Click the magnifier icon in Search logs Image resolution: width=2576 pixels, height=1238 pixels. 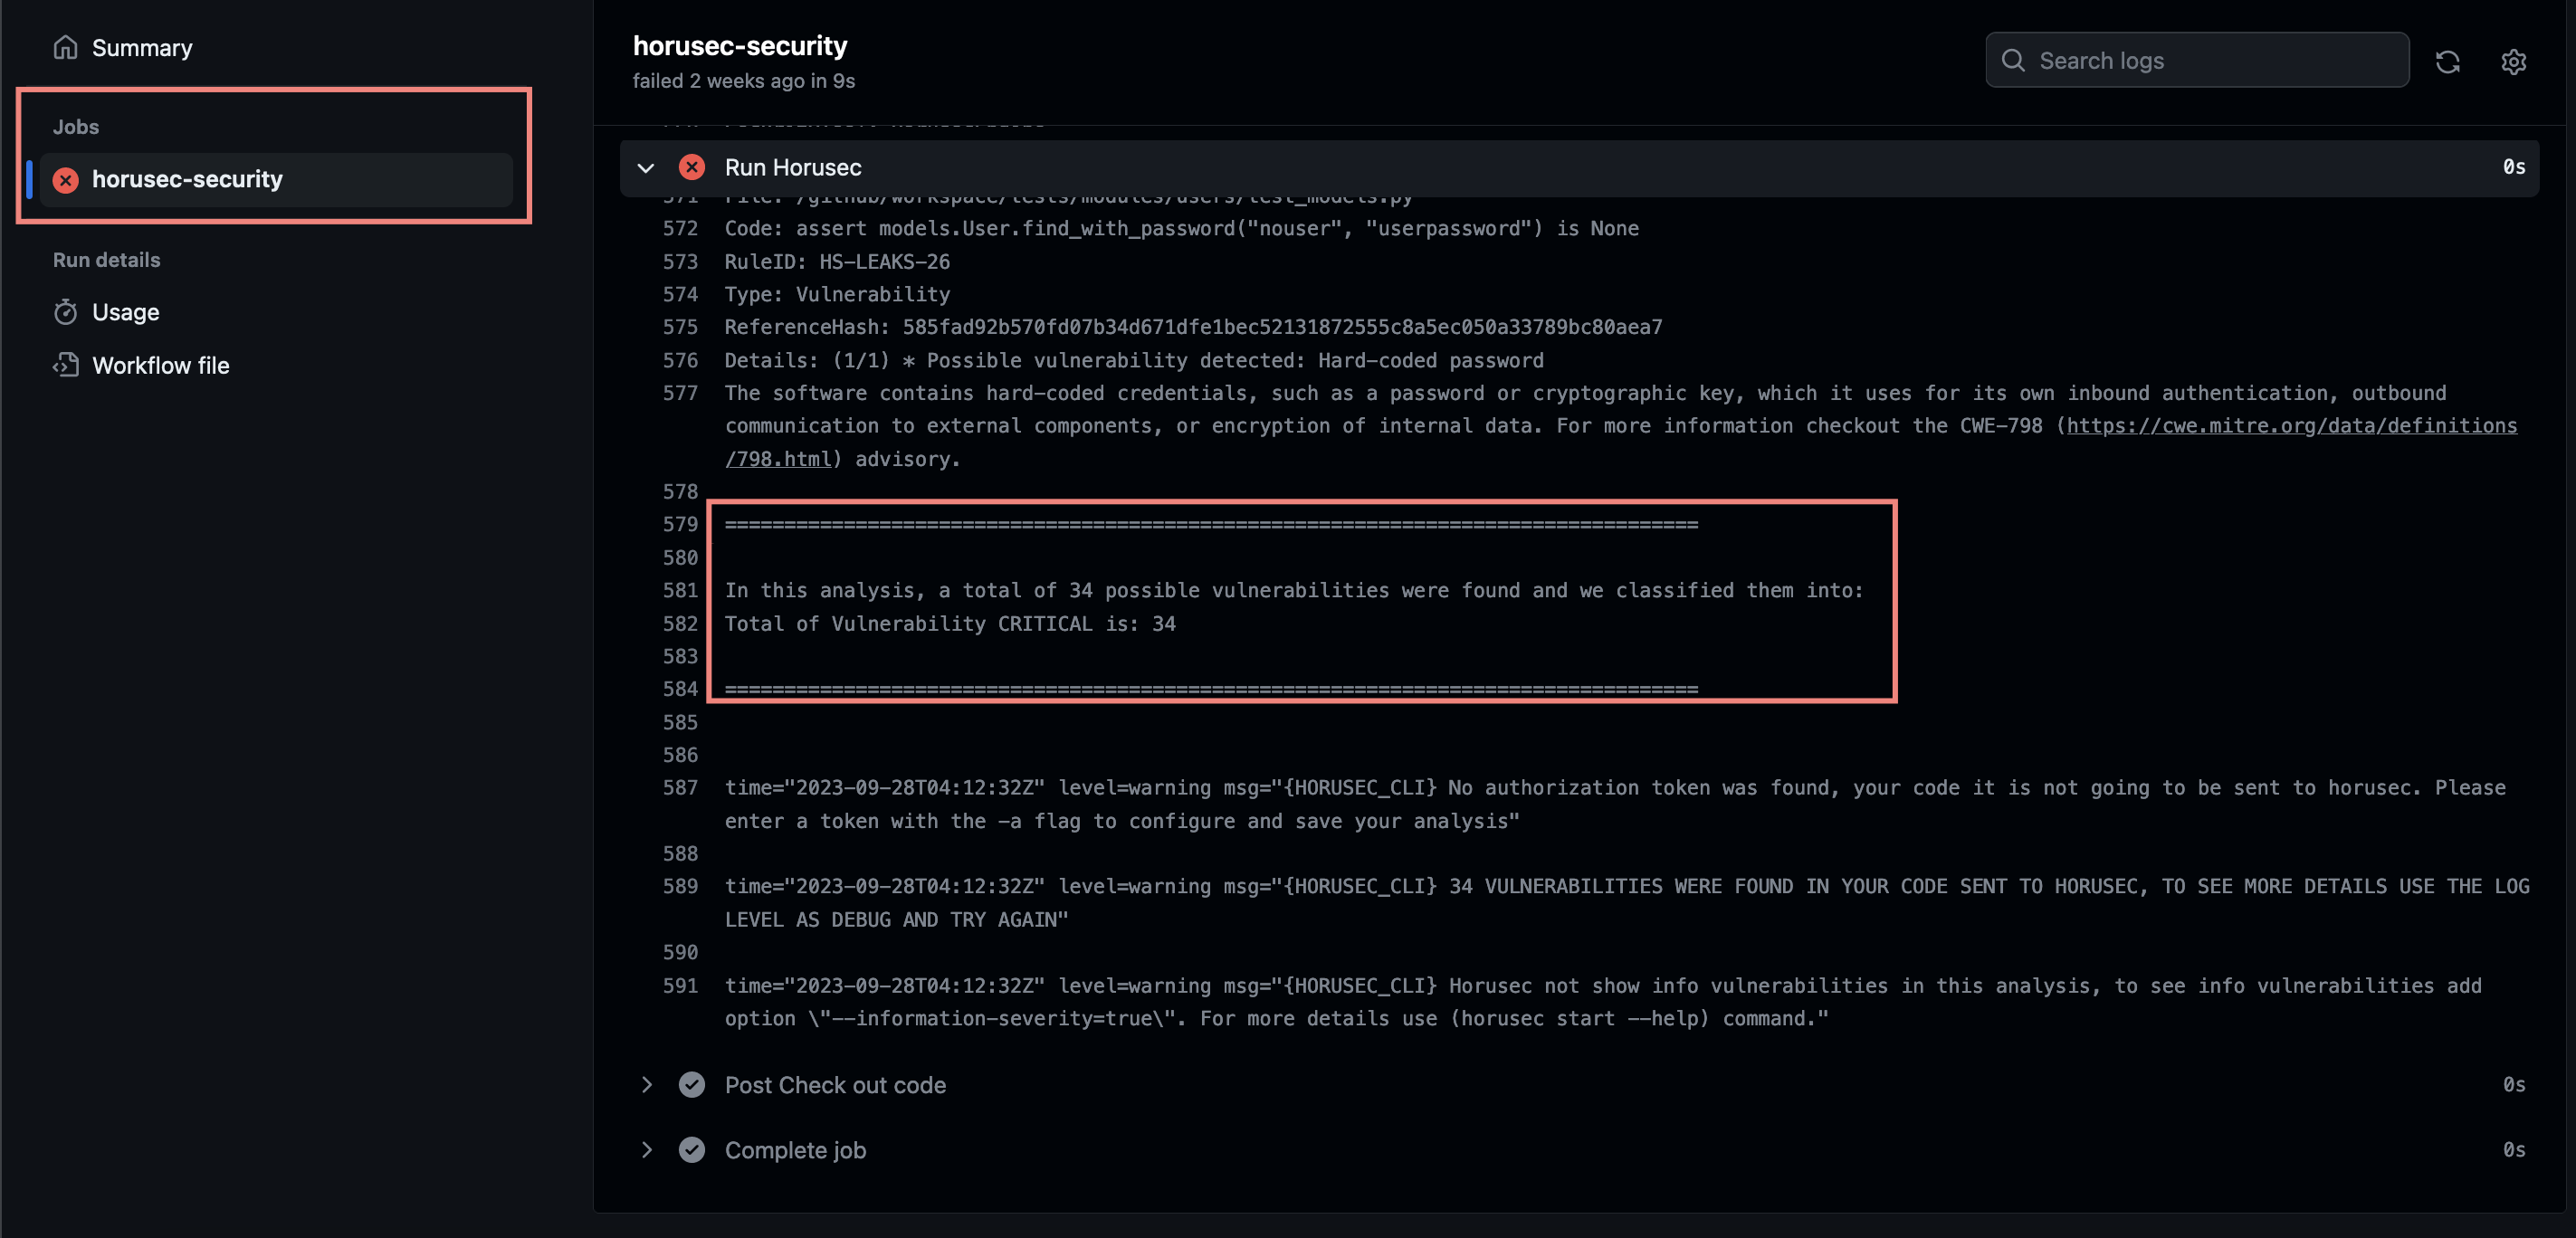click(2013, 60)
